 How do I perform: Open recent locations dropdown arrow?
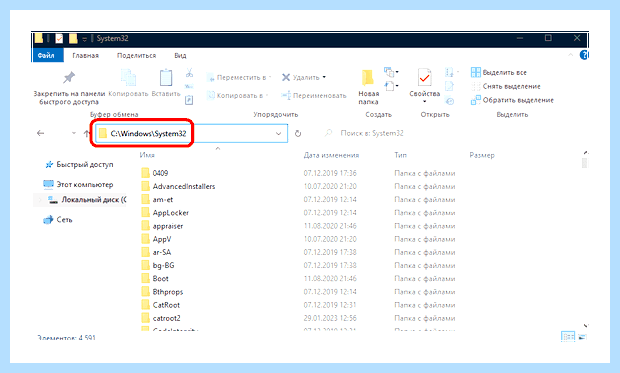click(x=74, y=133)
